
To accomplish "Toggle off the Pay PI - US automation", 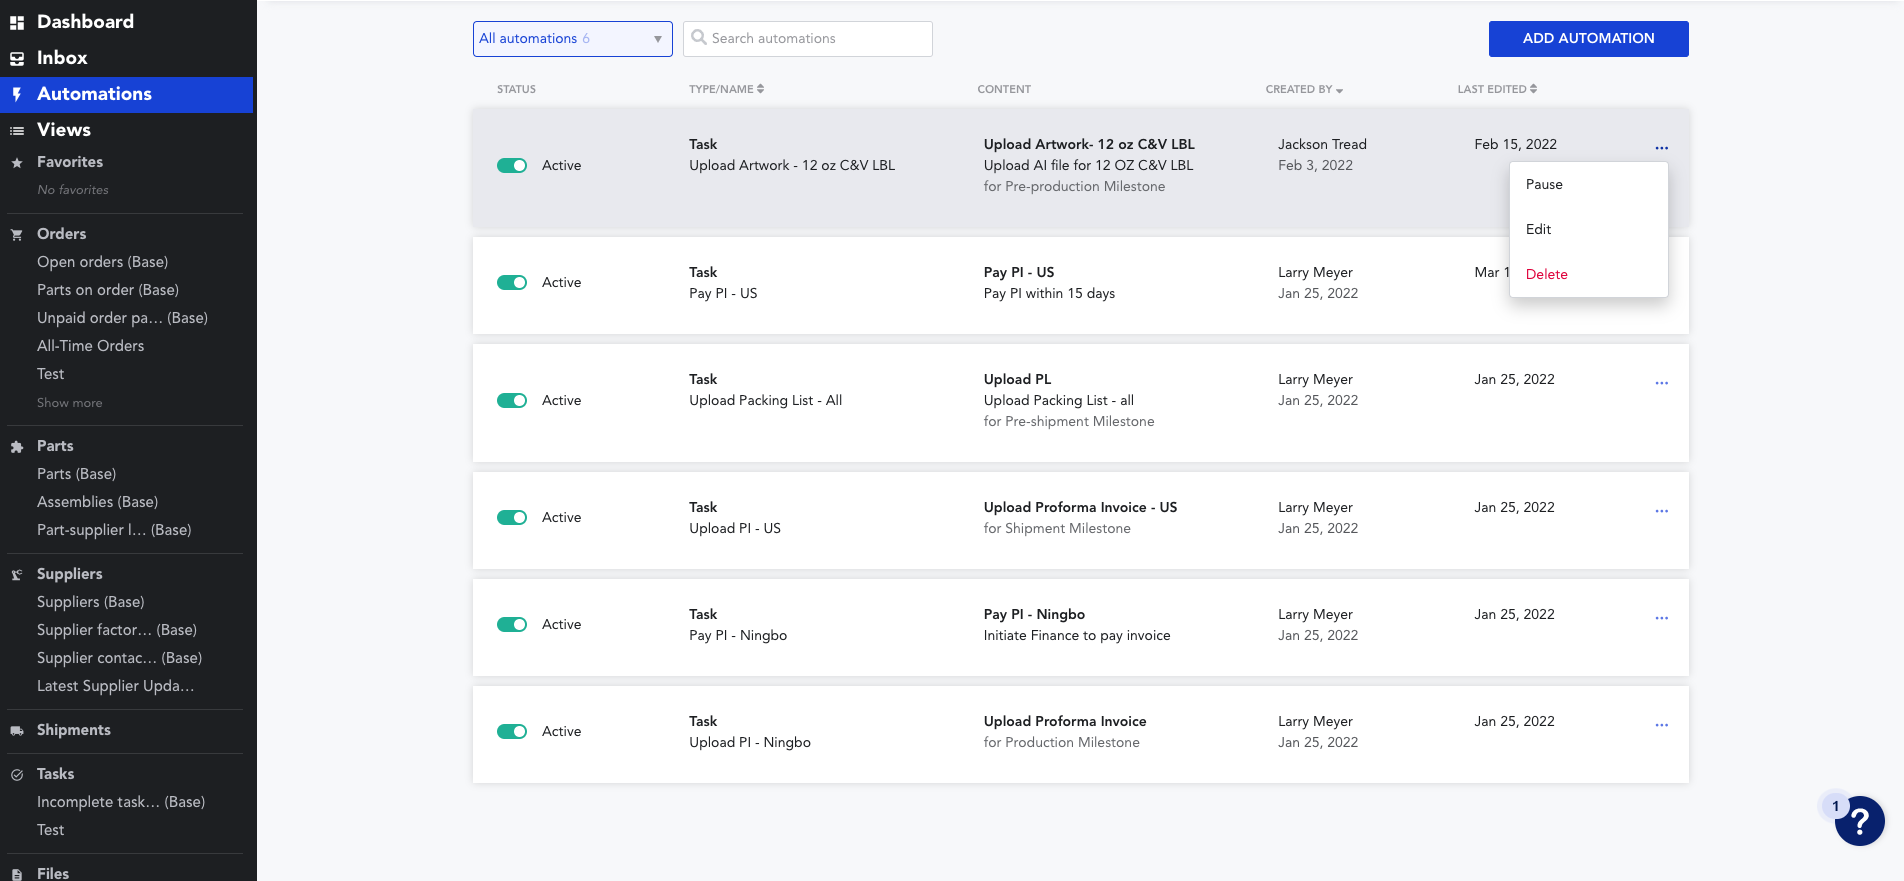I will (512, 283).
